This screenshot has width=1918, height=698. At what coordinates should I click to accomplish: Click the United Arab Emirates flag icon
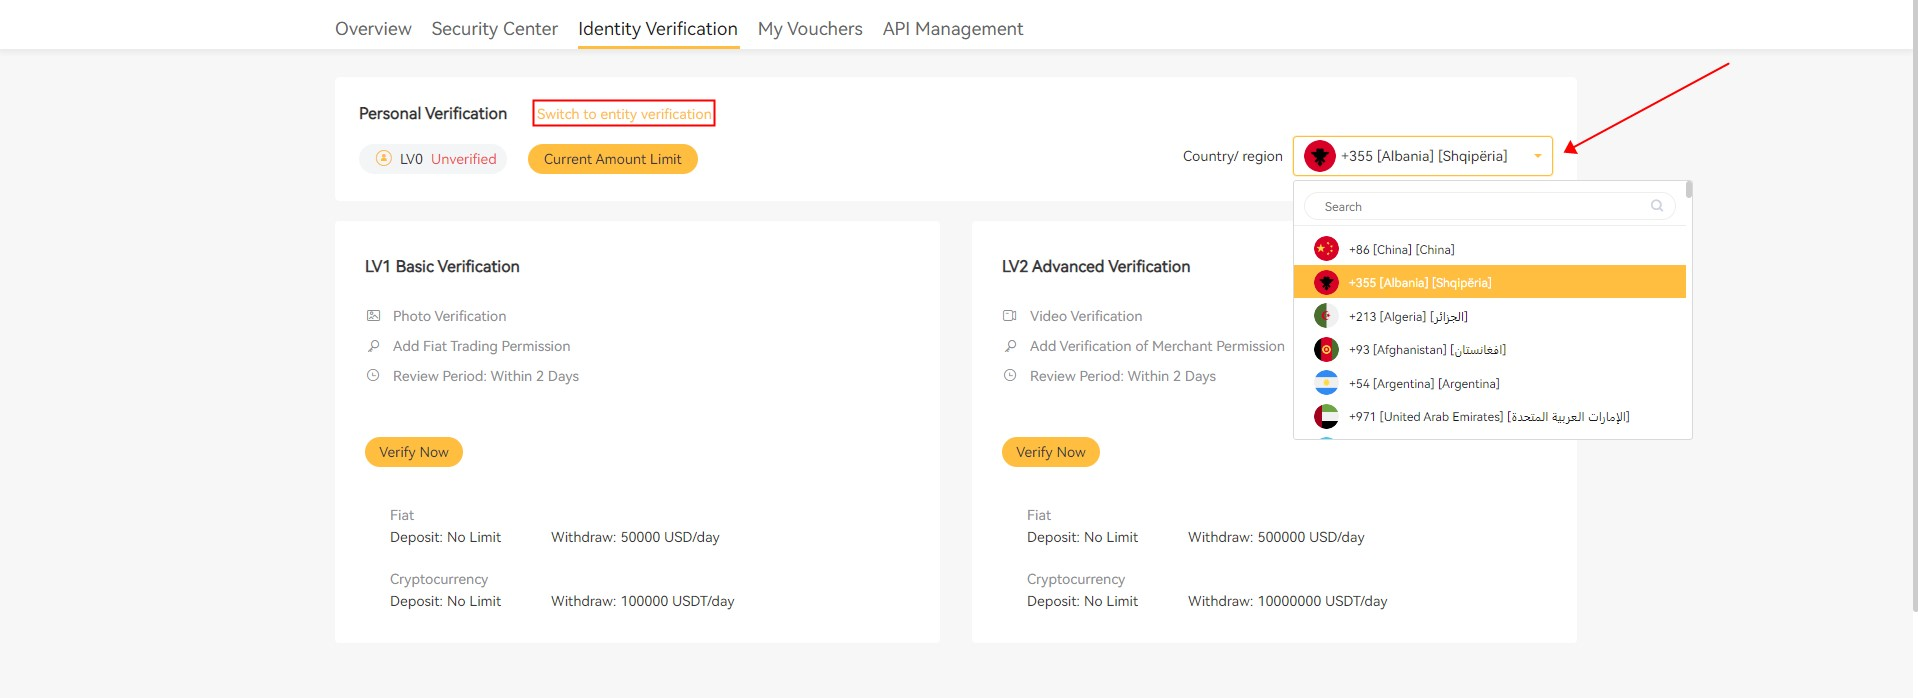click(1326, 417)
